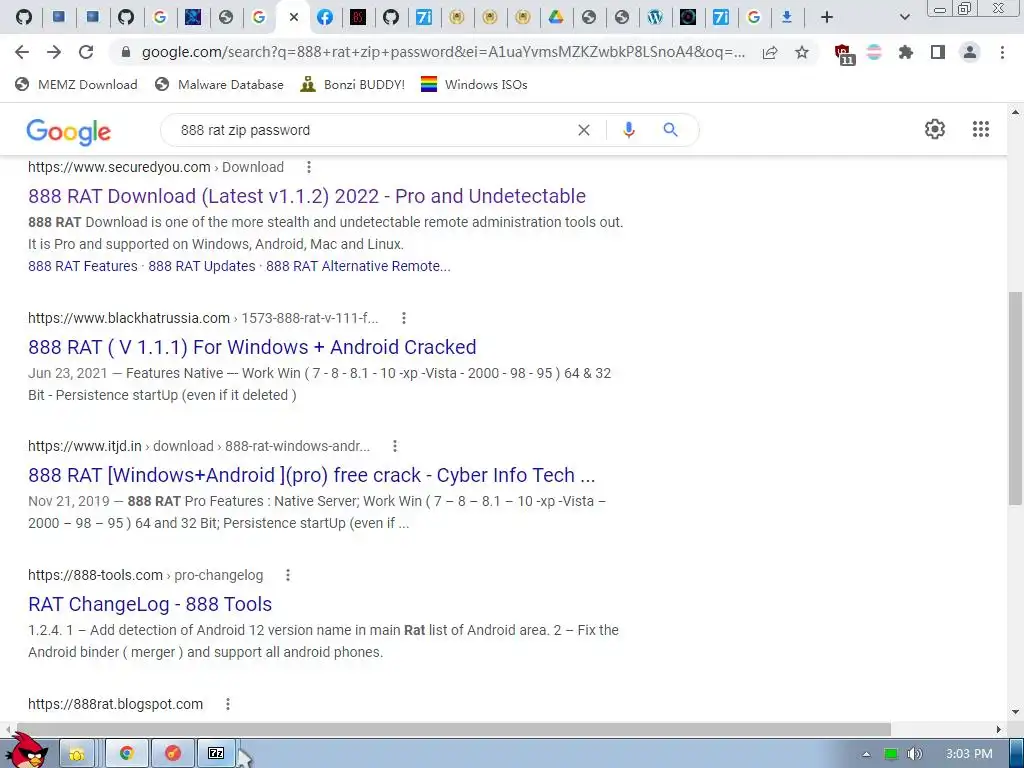Click the scroll-up arrow of the page
The image size is (1024, 768).
click(x=1015, y=112)
